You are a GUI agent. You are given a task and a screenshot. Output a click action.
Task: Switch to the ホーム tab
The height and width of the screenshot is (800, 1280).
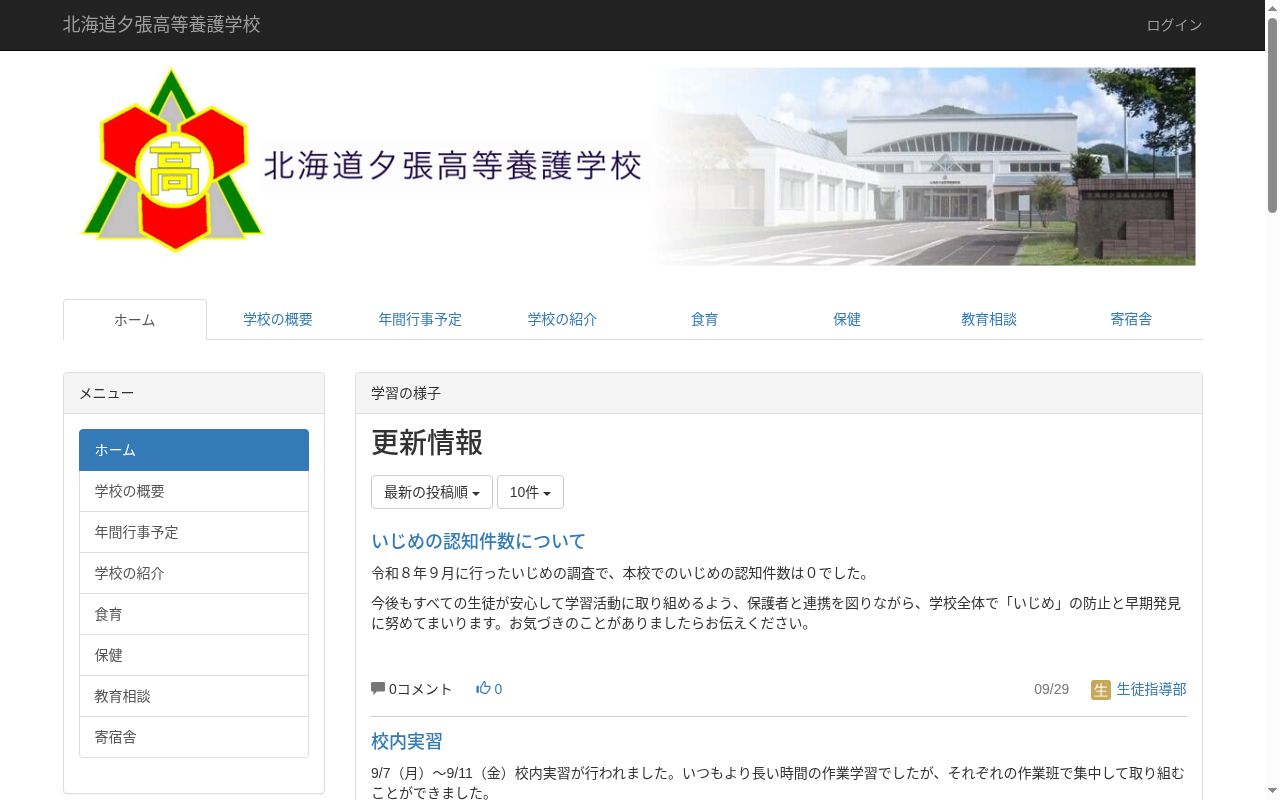135,320
